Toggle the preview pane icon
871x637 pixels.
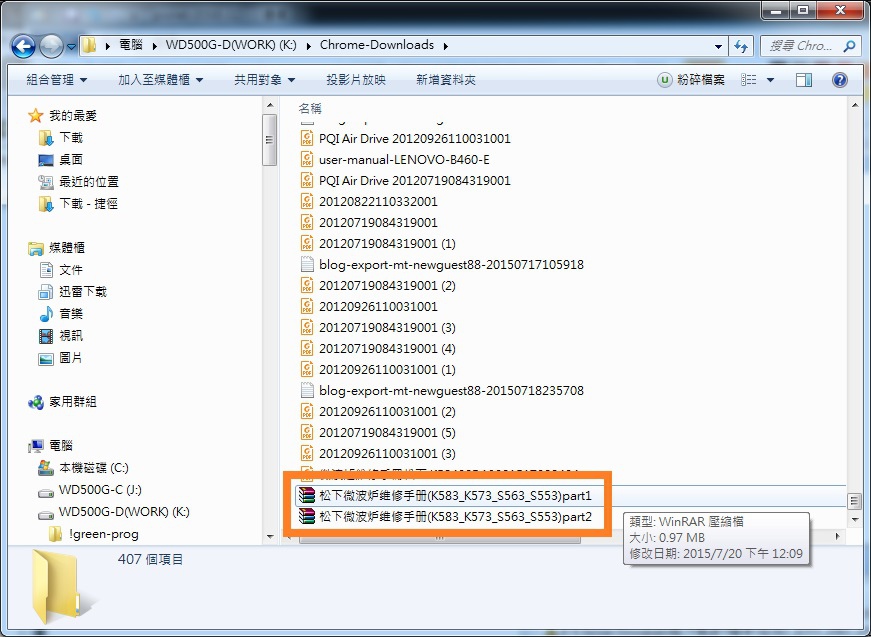coord(803,80)
